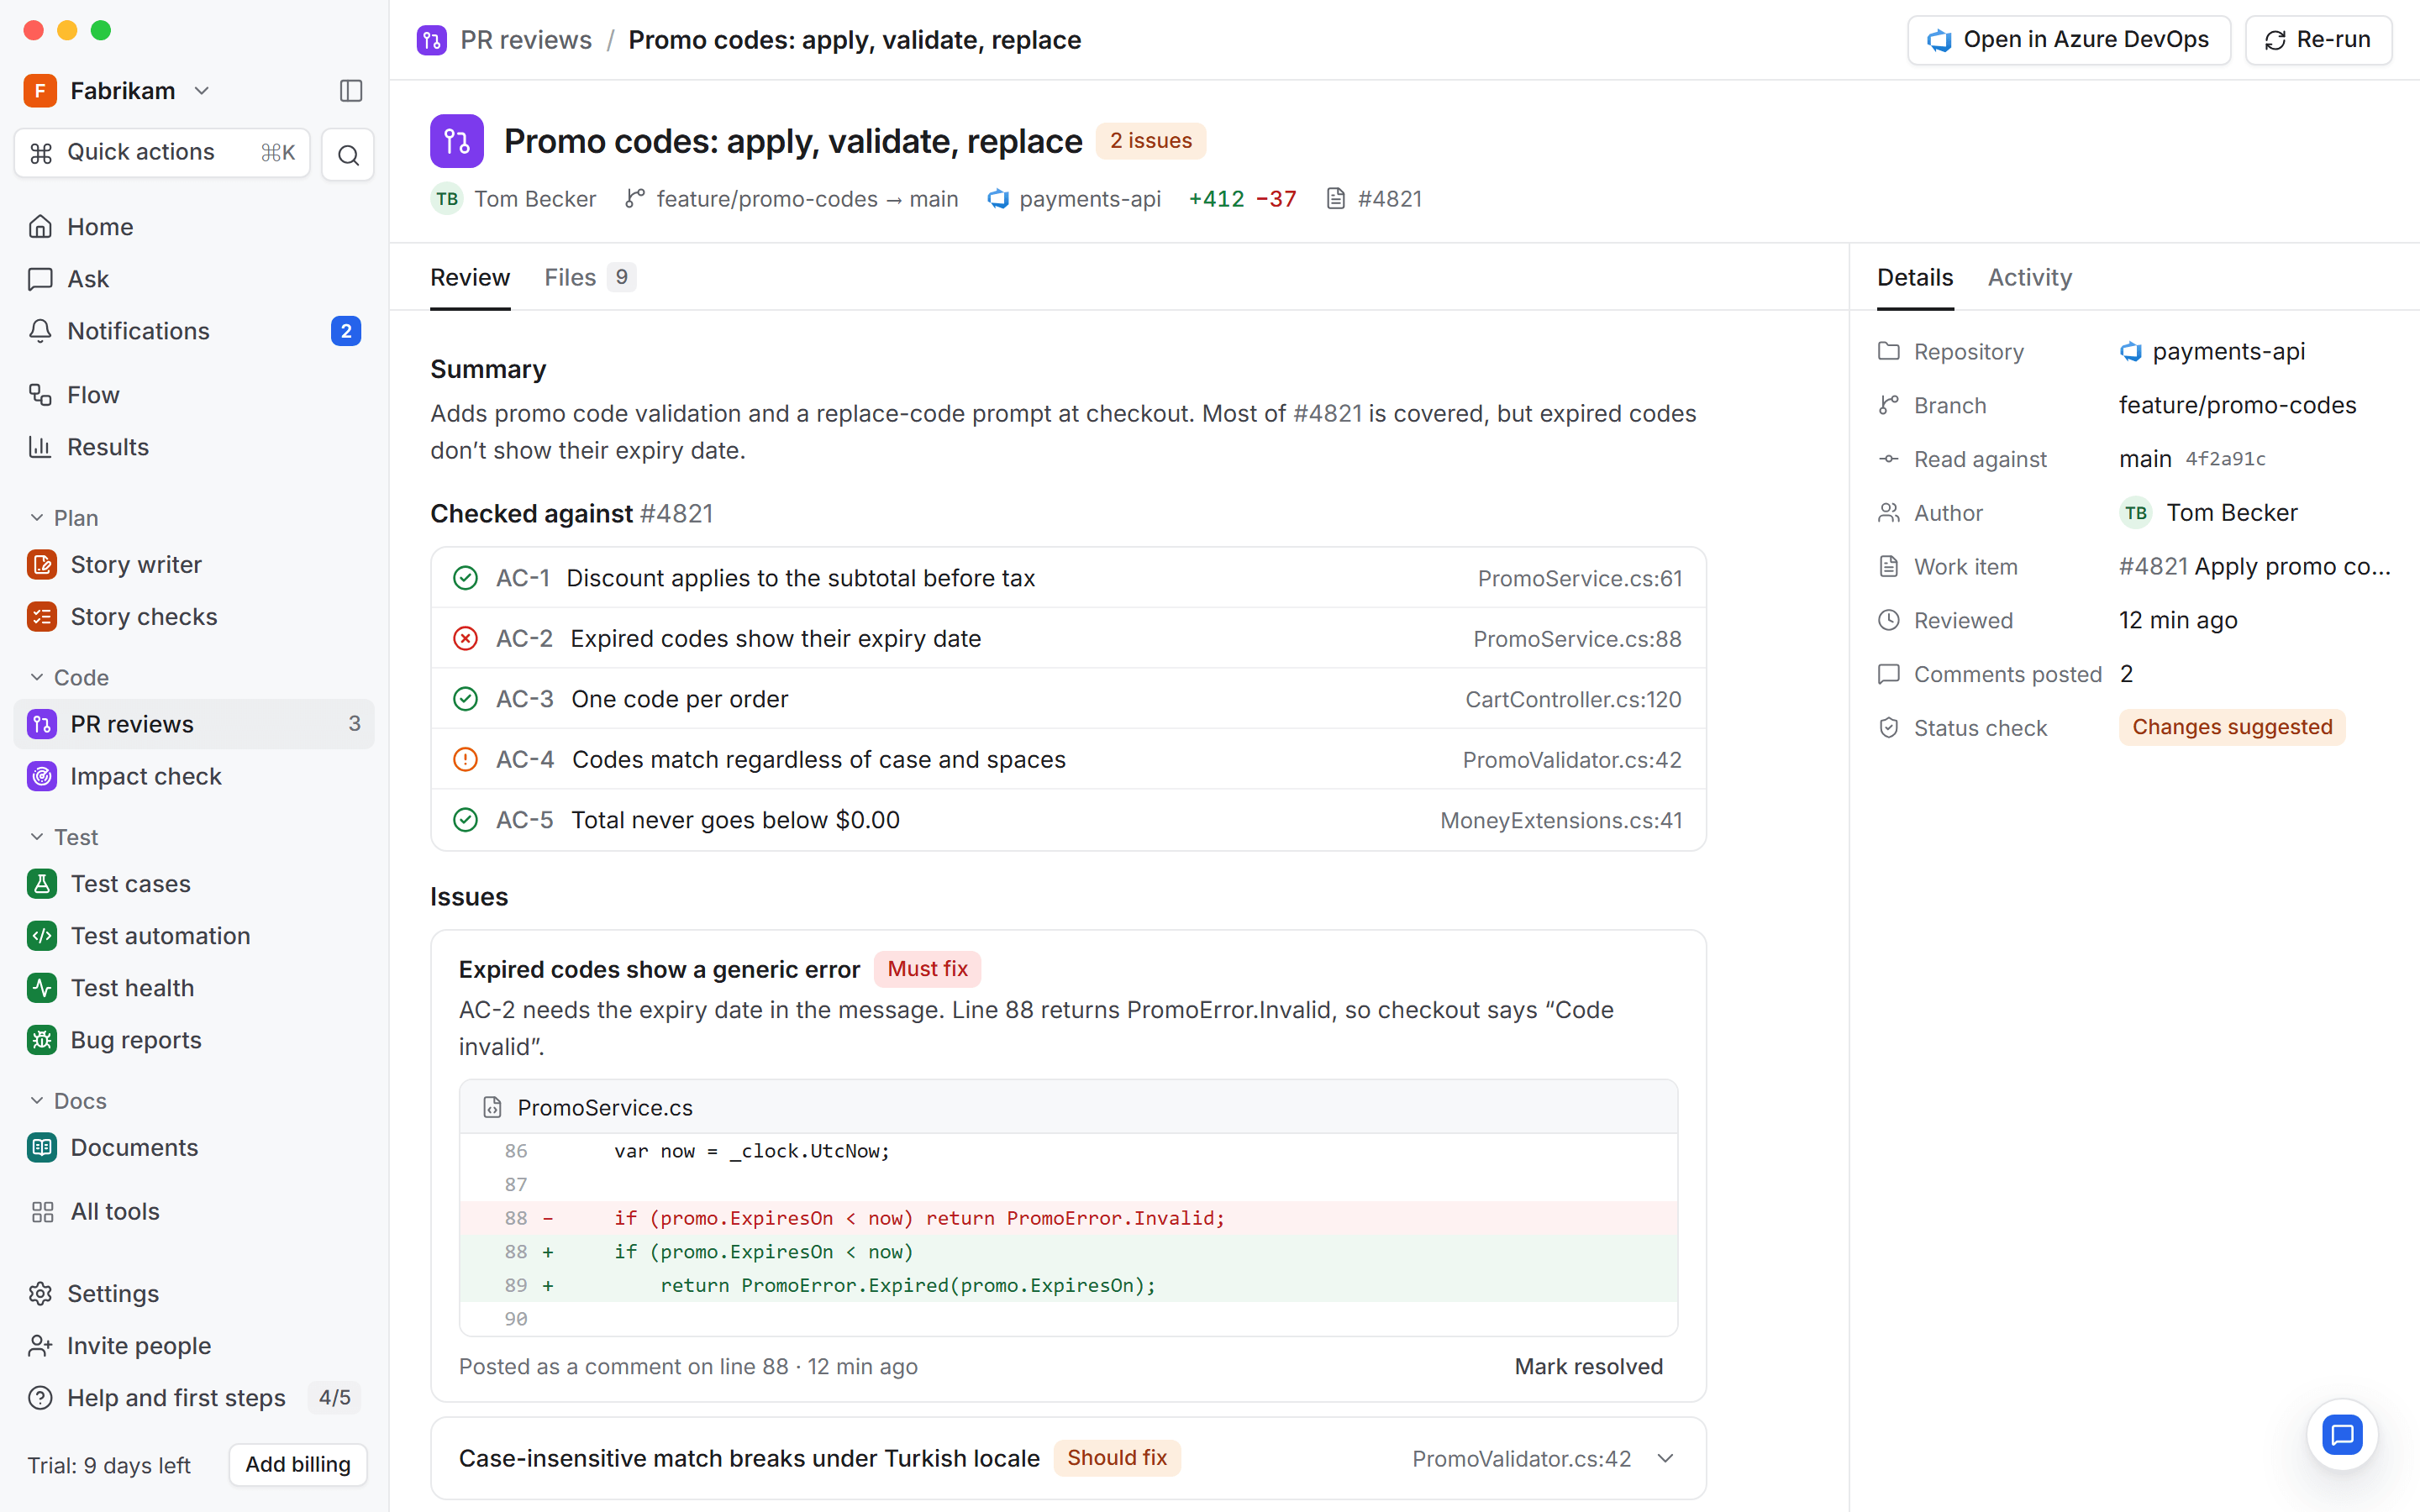Open Ask in sidebar
2420x1512 pixels.
194,279
